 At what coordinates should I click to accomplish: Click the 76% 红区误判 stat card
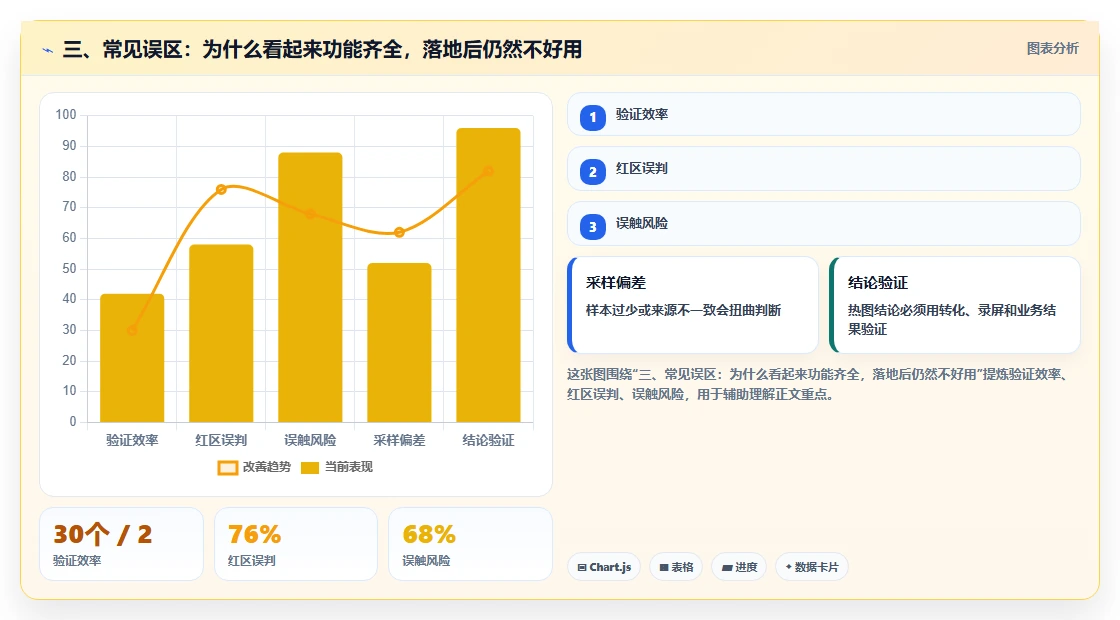point(296,544)
